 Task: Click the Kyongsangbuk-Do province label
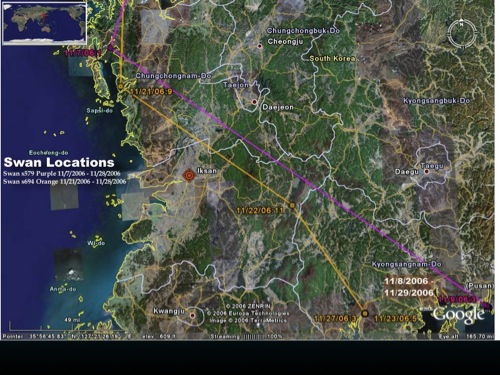click(437, 101)
